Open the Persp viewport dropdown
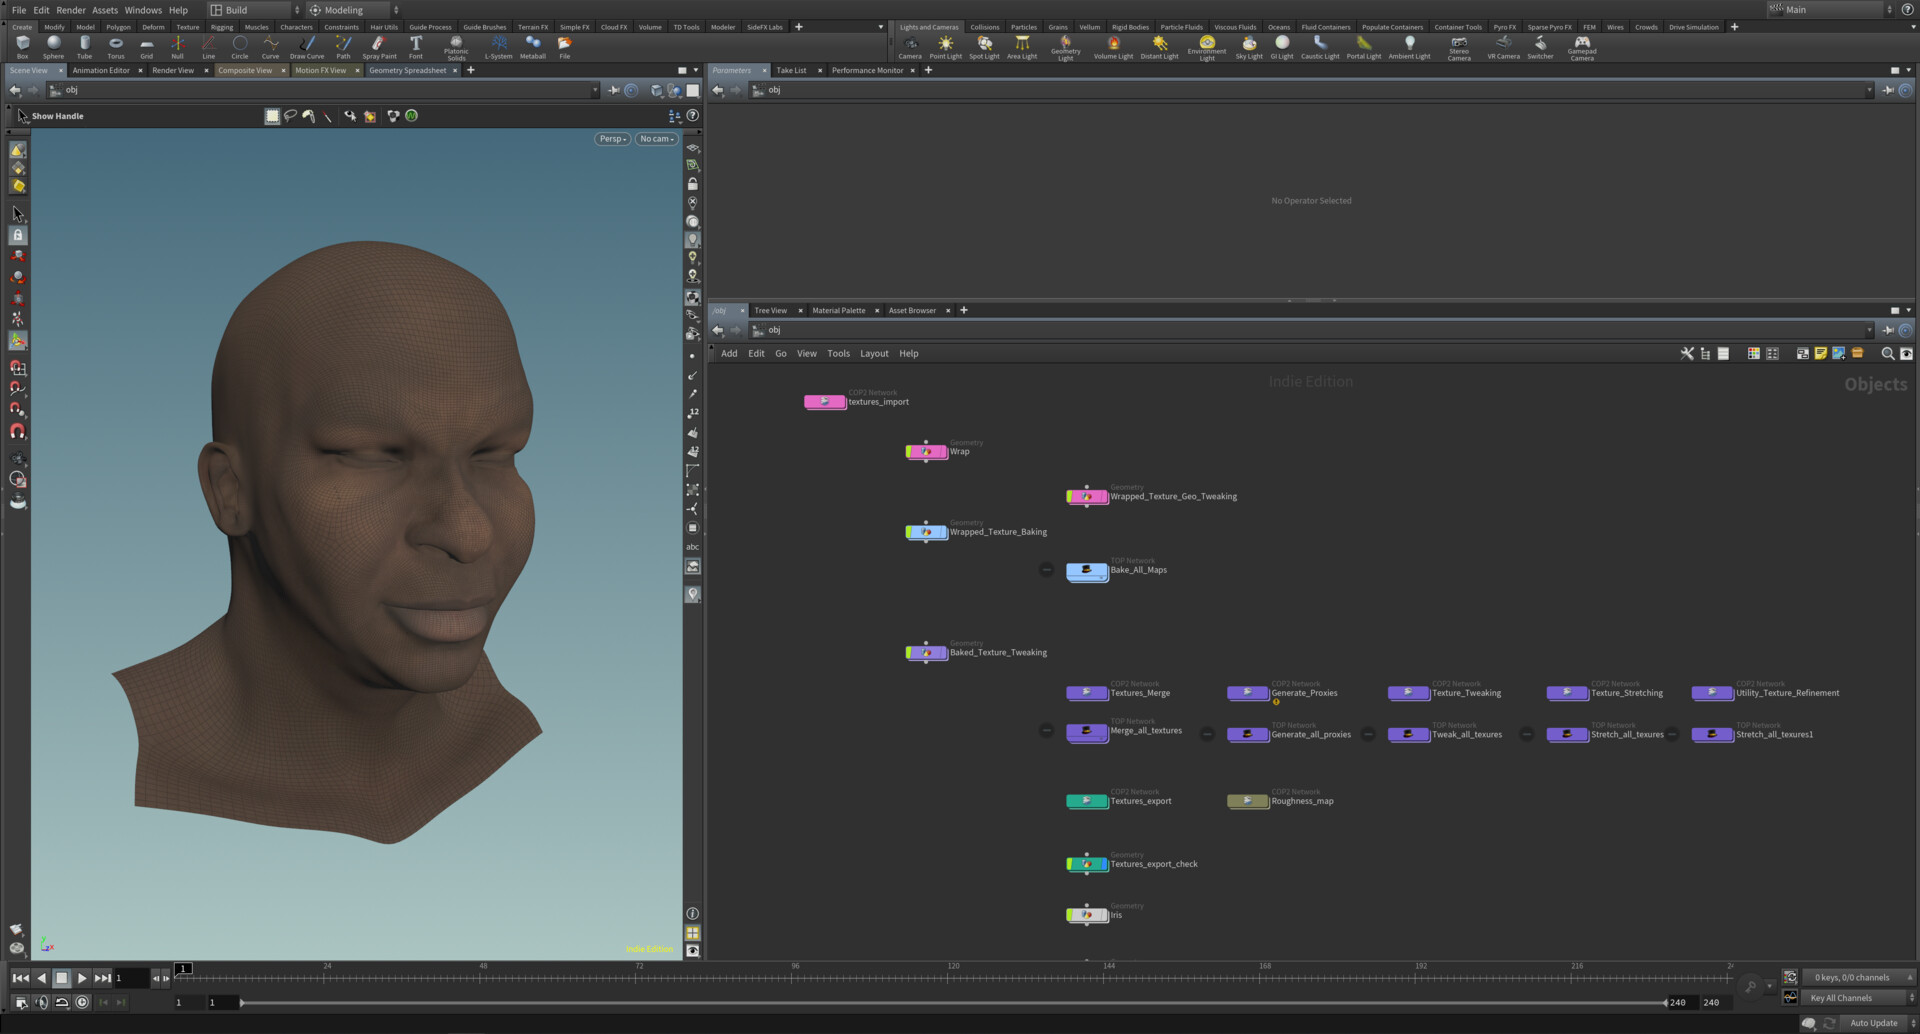This screenshot has height=1034, width=1920. coord(610,139)
